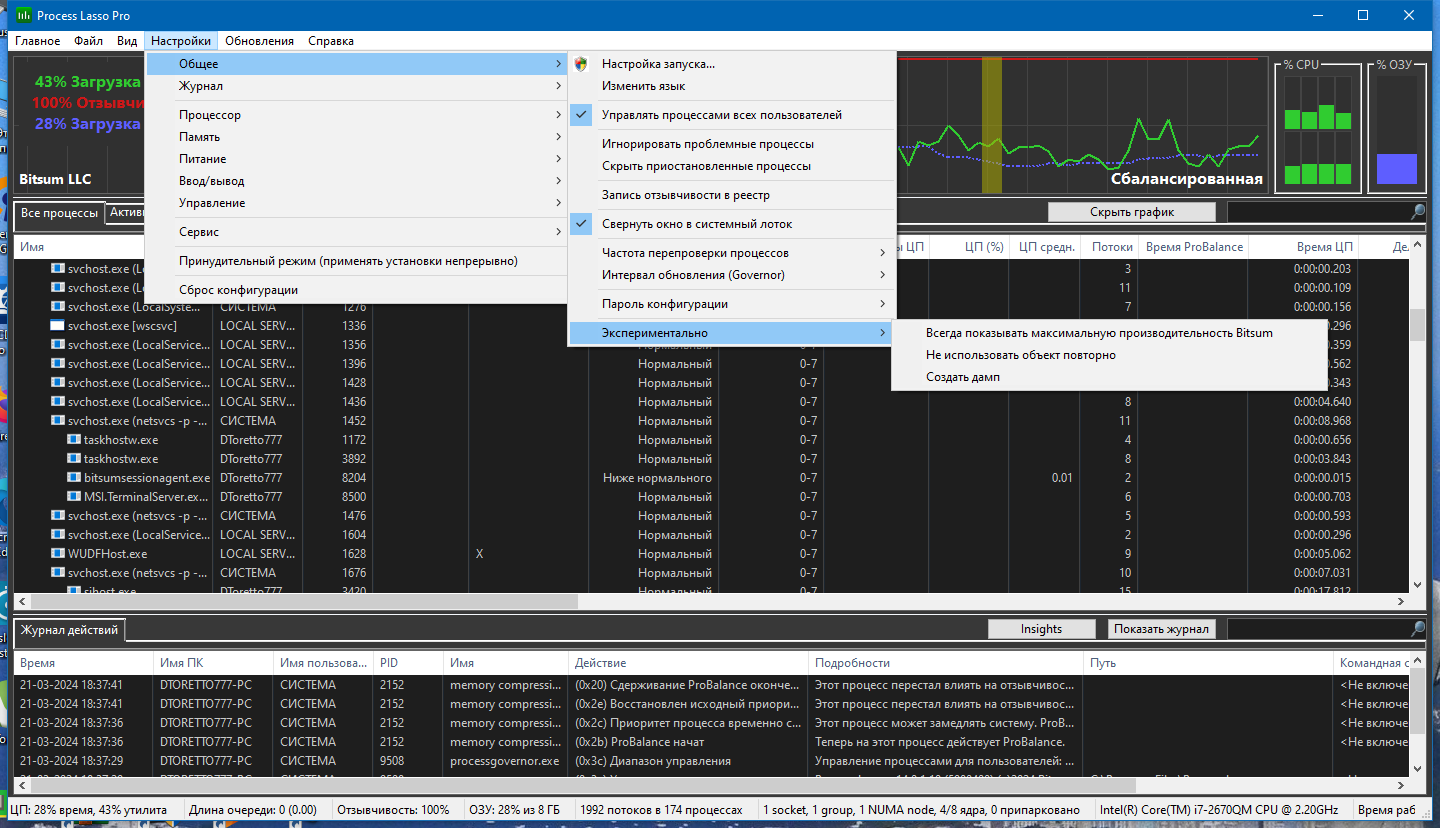Click the shield icon beside Настройка запуска

point(581,64)
